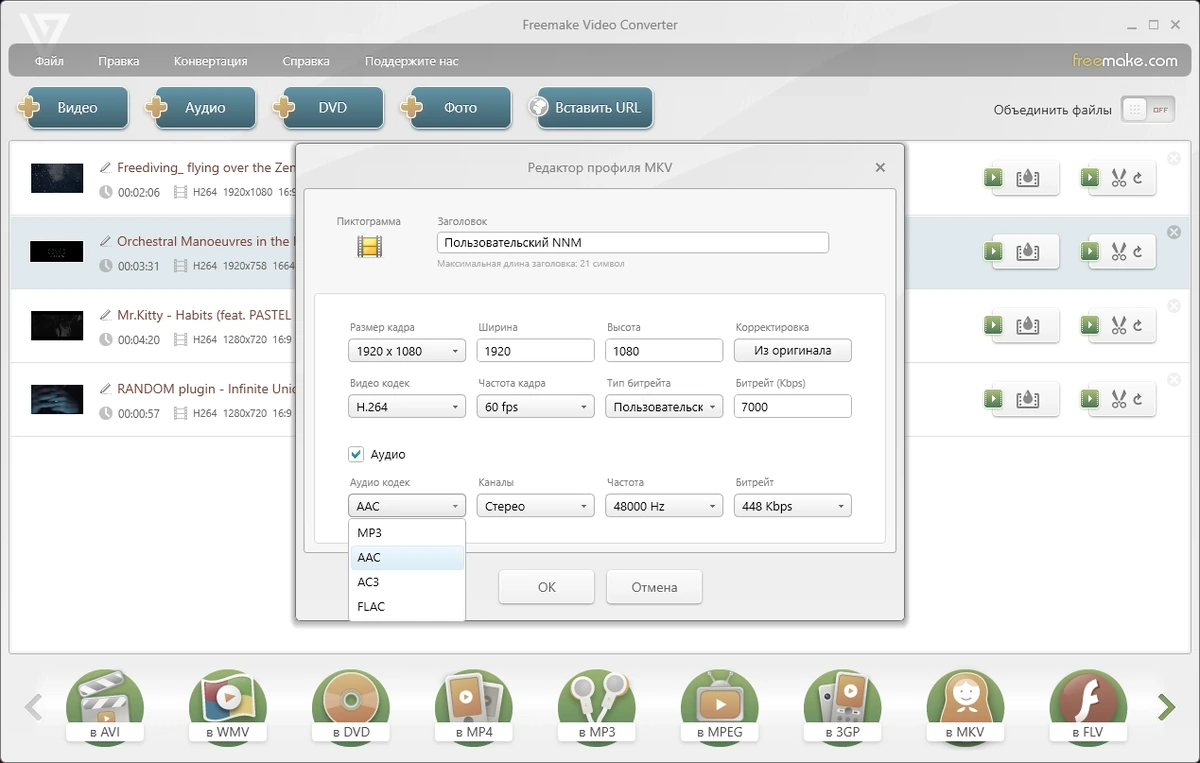Open cut editor for Mr.Kitty video
Viewport: 1200px width, 763px height.
[1118, 325]
